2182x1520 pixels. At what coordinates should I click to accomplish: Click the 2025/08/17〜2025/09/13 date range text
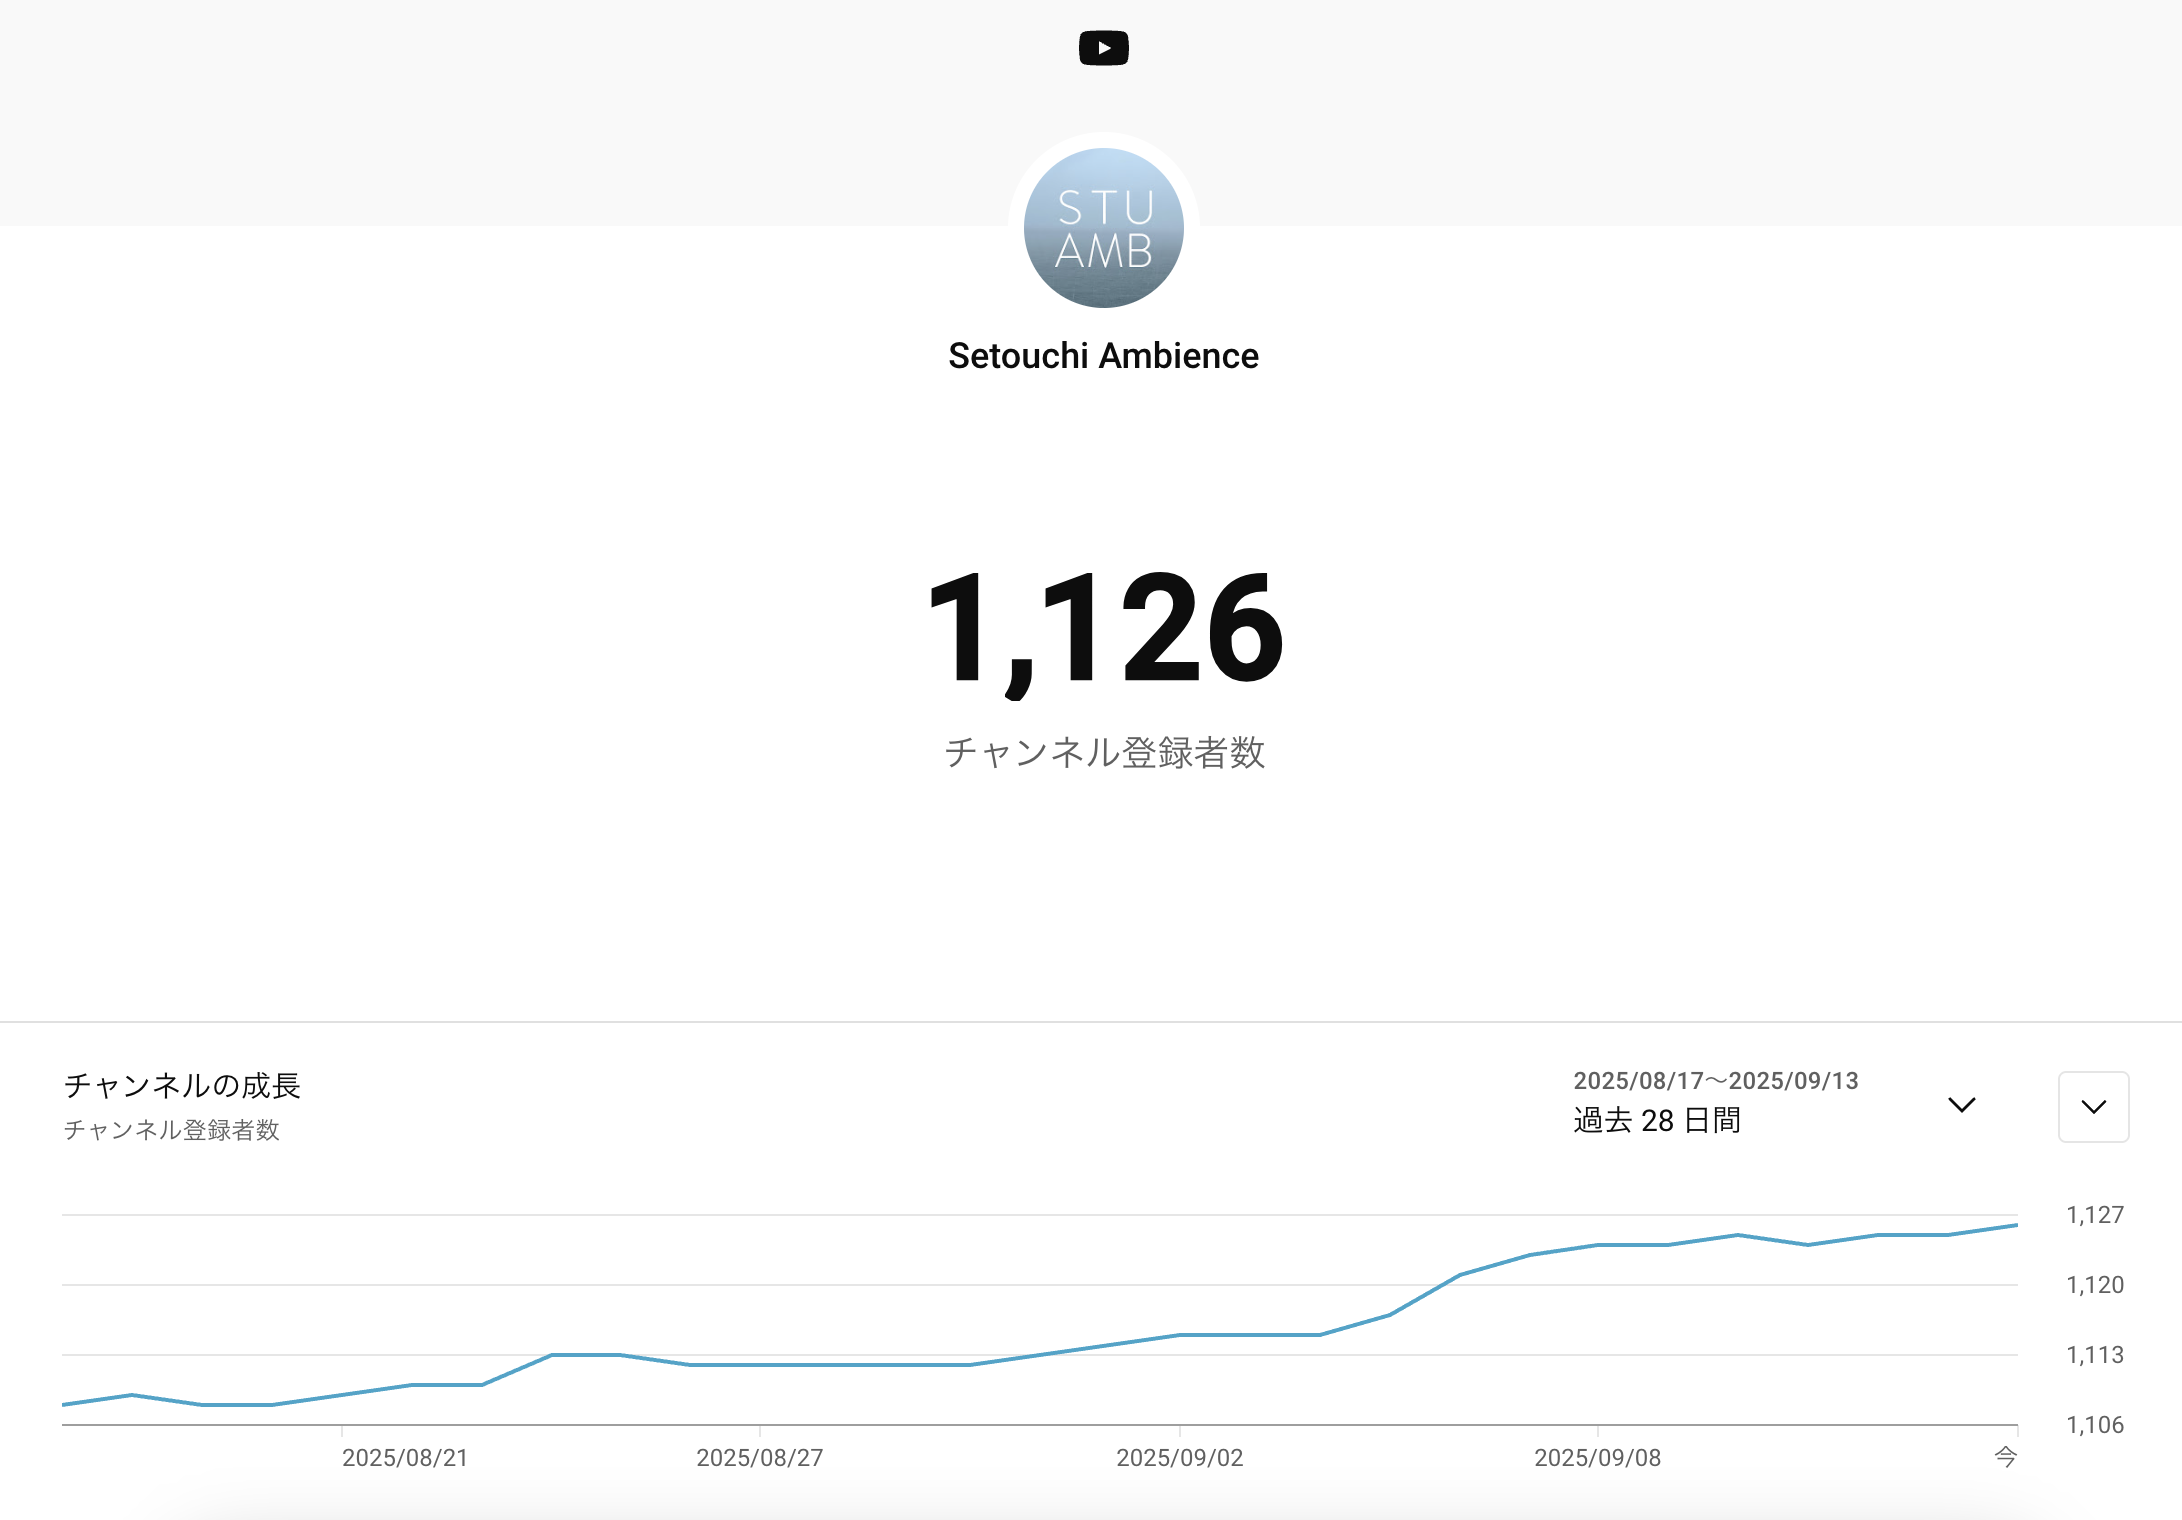pyautogui.click(x=1716, y=1081)
